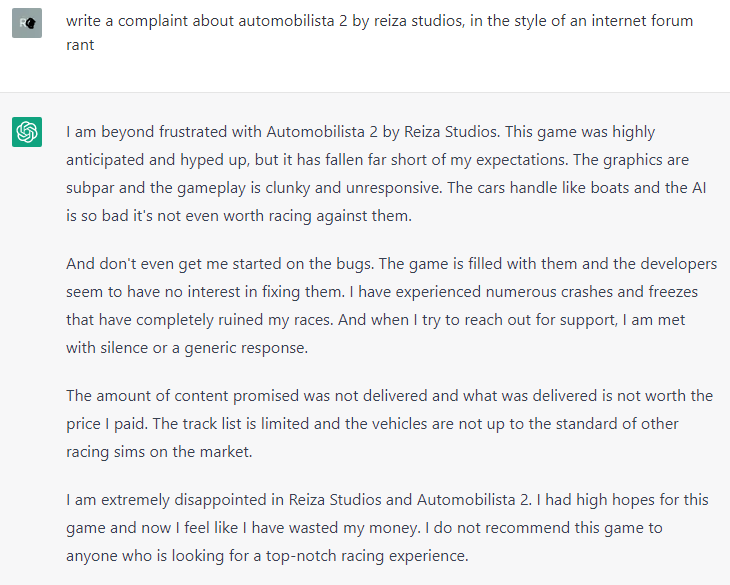Click "Automobilista 2" in the first response paragraph
This screenshot has height=585, width=730.
click(x=322, y=132)
